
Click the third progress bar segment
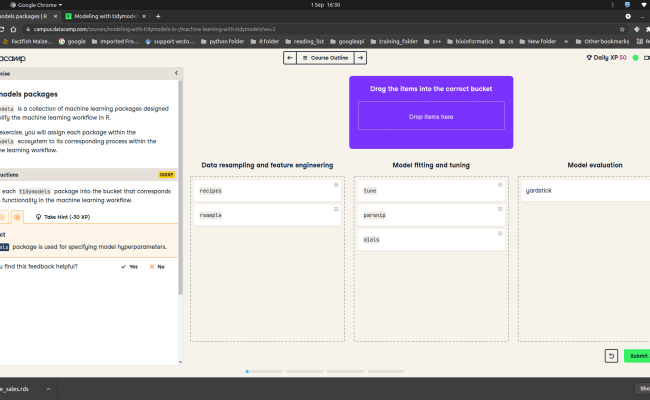345,371
